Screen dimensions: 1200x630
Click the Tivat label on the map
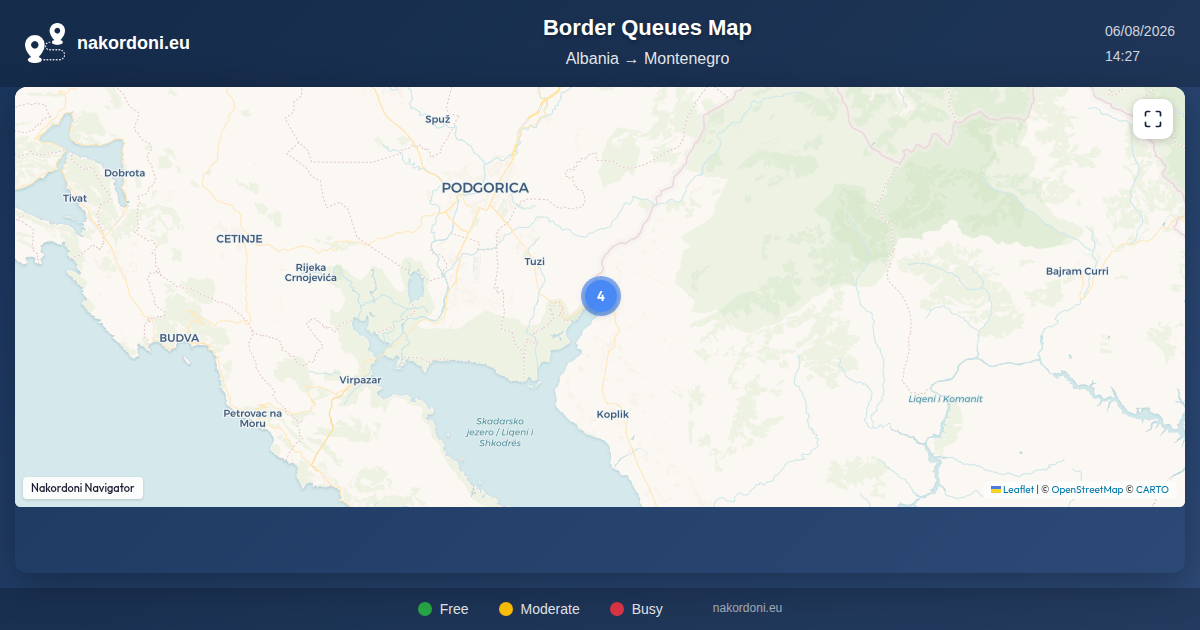pyautogui.click(x=75, y=198)
